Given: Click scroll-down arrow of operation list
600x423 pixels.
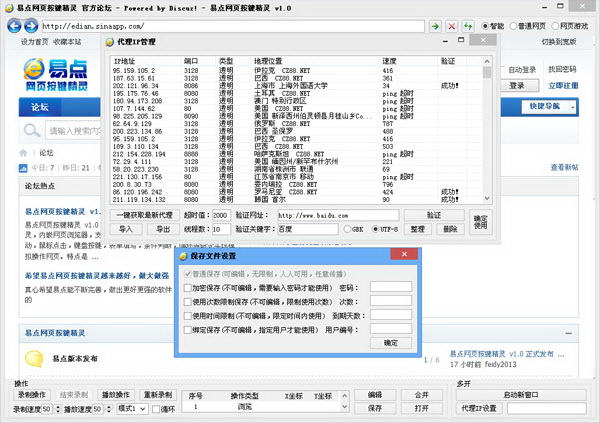Looking at the screenshot, I should (344, 407).
